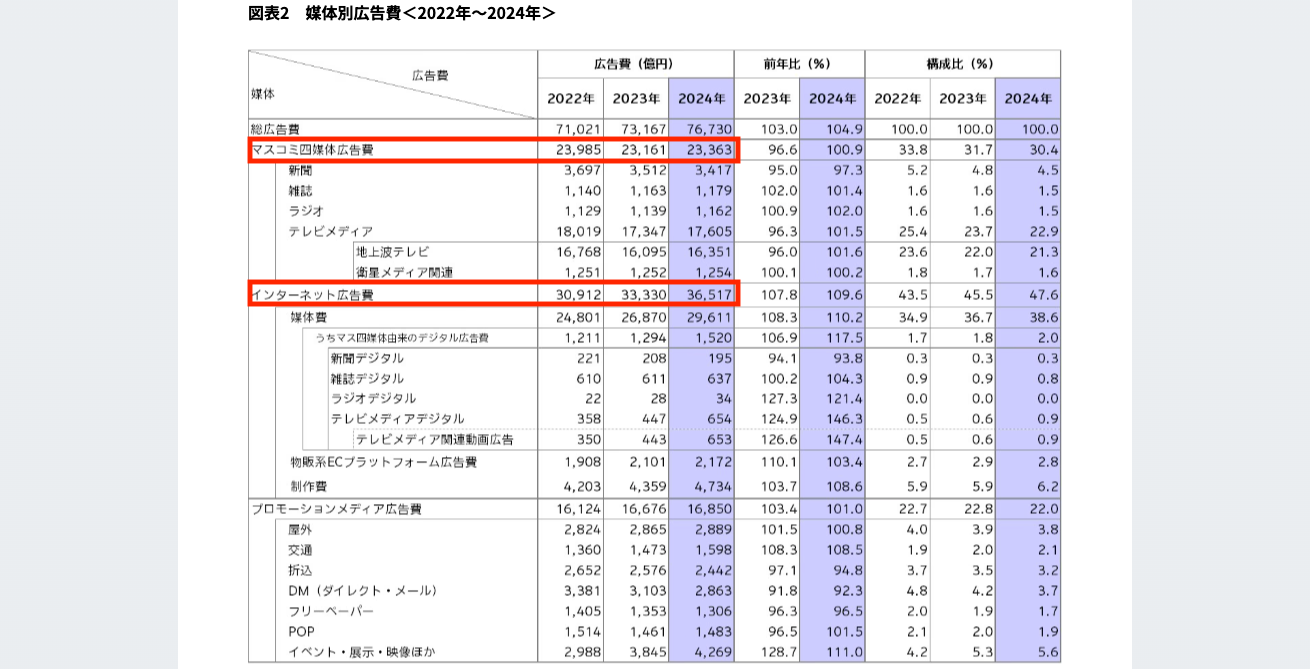1310x669 pixels.
Task: Click the 媒体費 row label
Action: pyautogui.click(x=309, y=317)
